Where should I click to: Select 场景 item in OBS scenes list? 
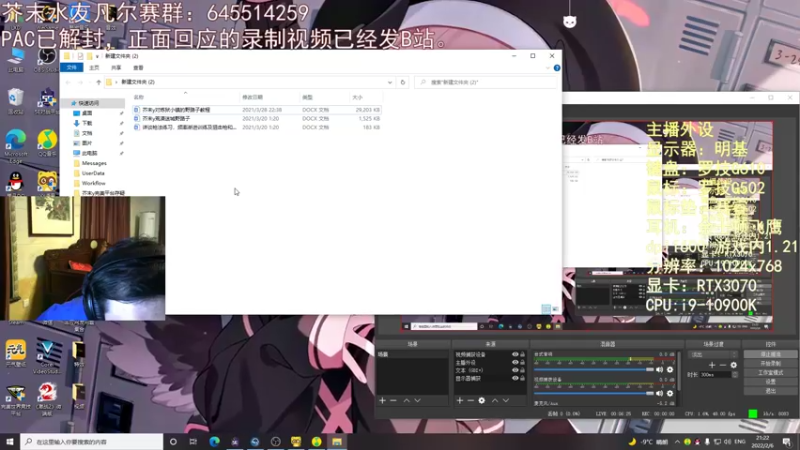point(412,354)
